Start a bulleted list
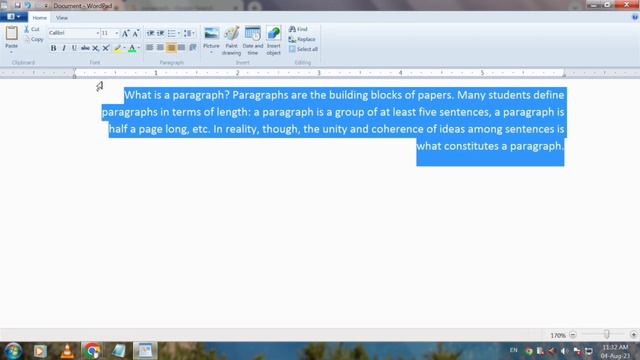The width and height of the screenshot is (640, 360). [171, 33]
